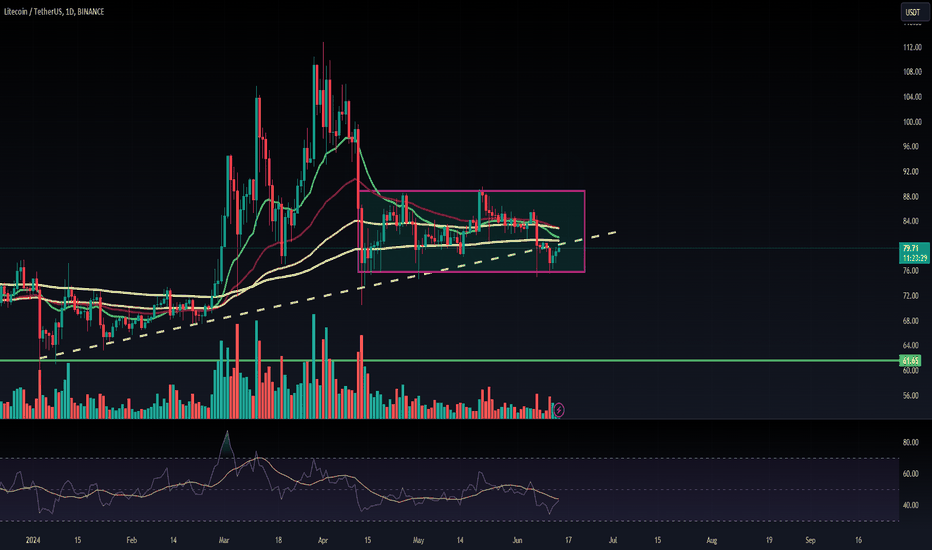Click the 68.00 price axis label
This screenshot has width=932, height=550.
(910, 320)
